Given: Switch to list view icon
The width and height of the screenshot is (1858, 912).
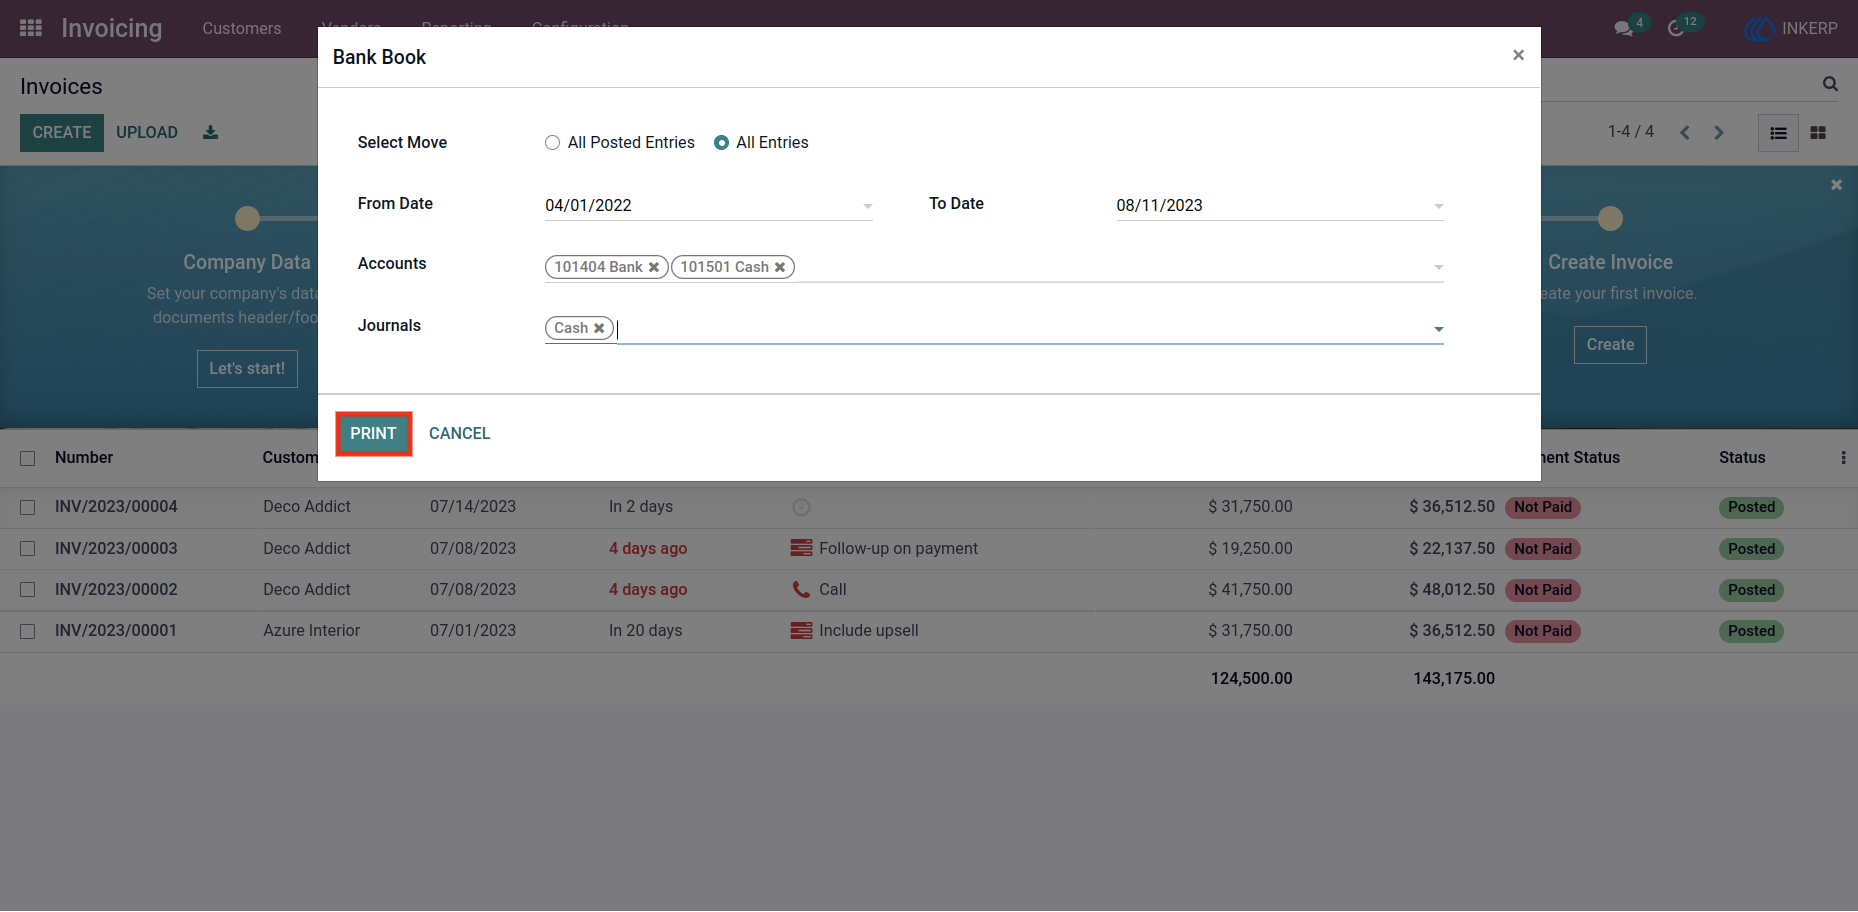Looking at the screenshot, I should click(1778, 133).
